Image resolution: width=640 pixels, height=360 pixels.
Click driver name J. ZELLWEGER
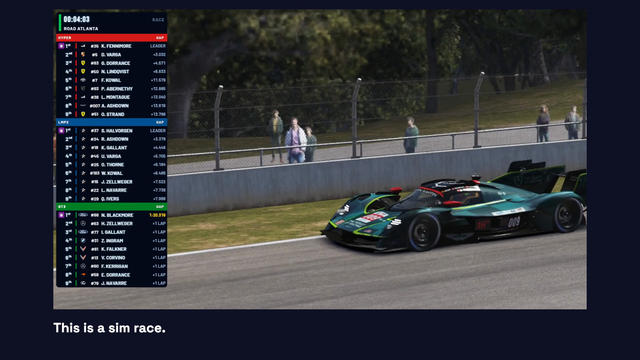point(117,182)
